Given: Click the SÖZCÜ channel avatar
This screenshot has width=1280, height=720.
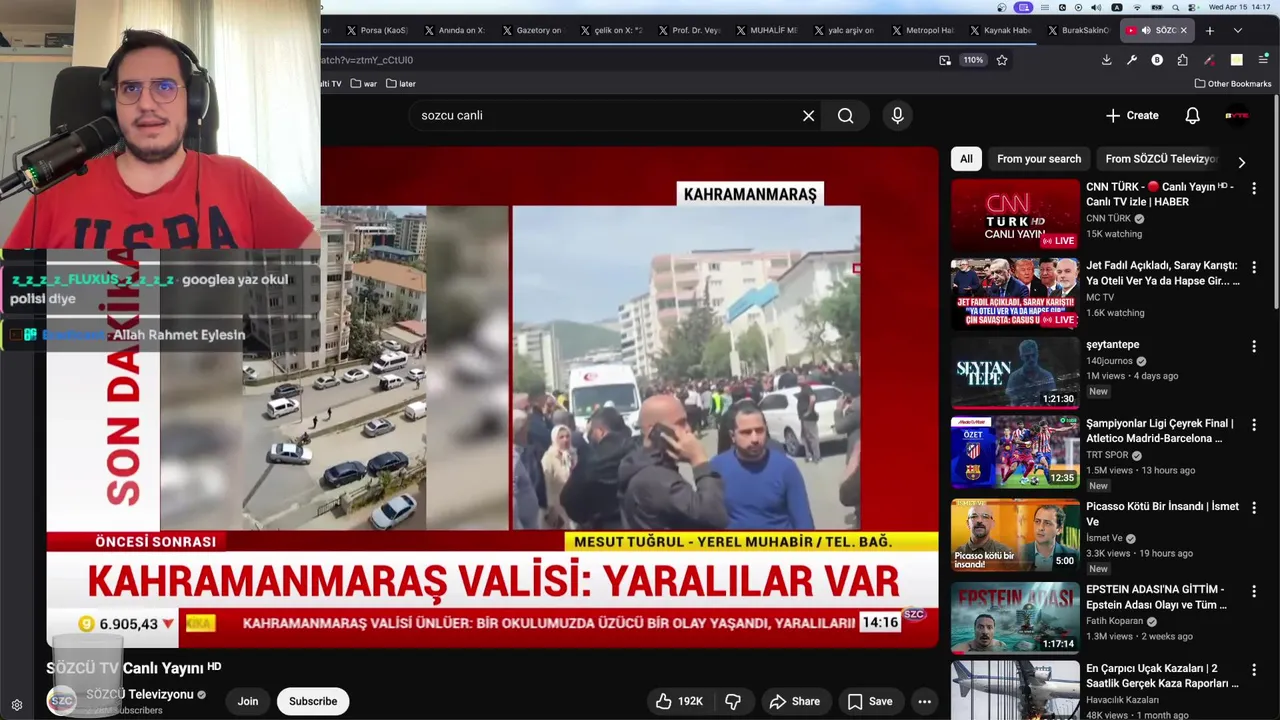Looking at the screenshot, I should click(x=62, y=701).
